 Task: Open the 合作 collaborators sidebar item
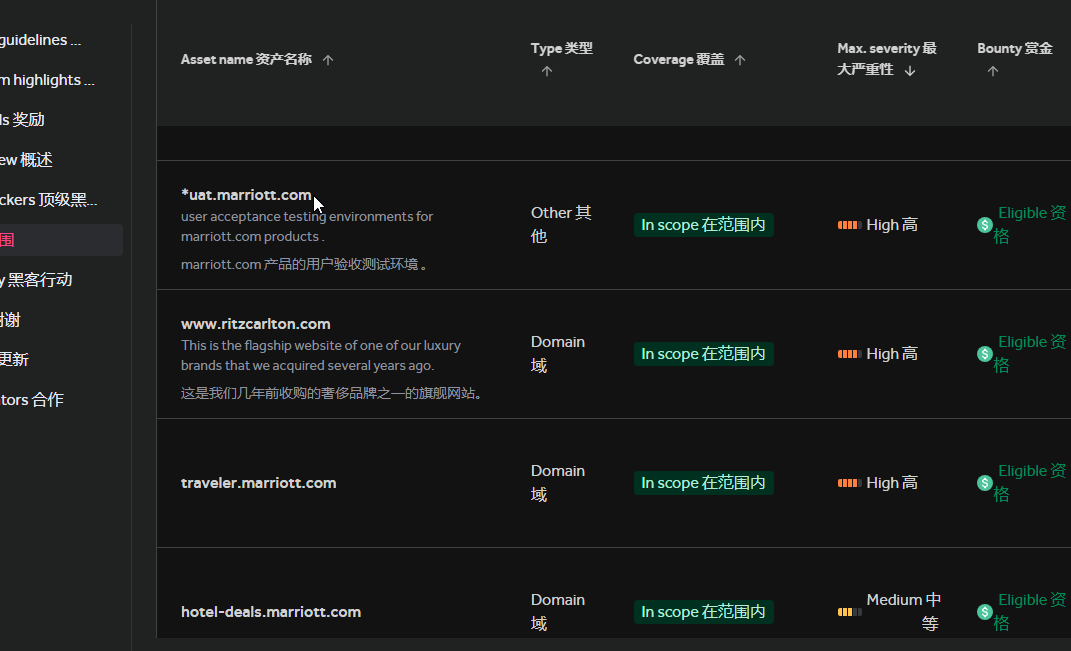tap(32, 400)
